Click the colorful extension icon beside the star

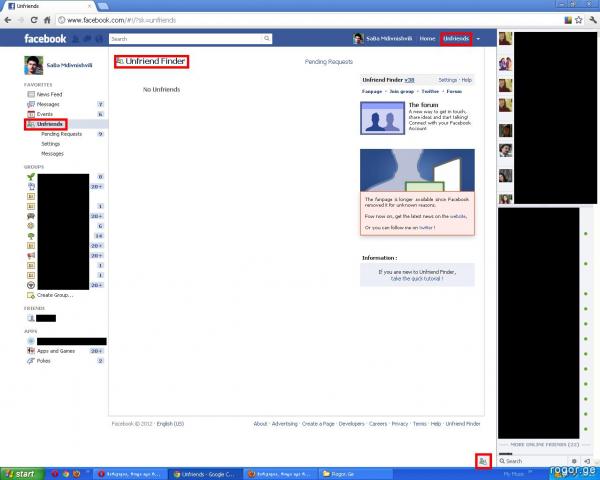[568, 20]
